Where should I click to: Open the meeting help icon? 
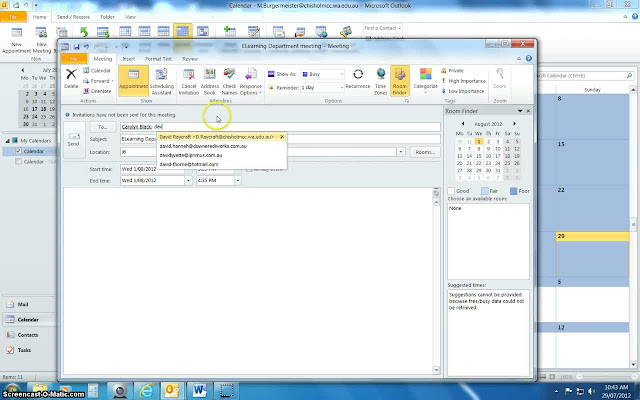[x=529, y=59]
